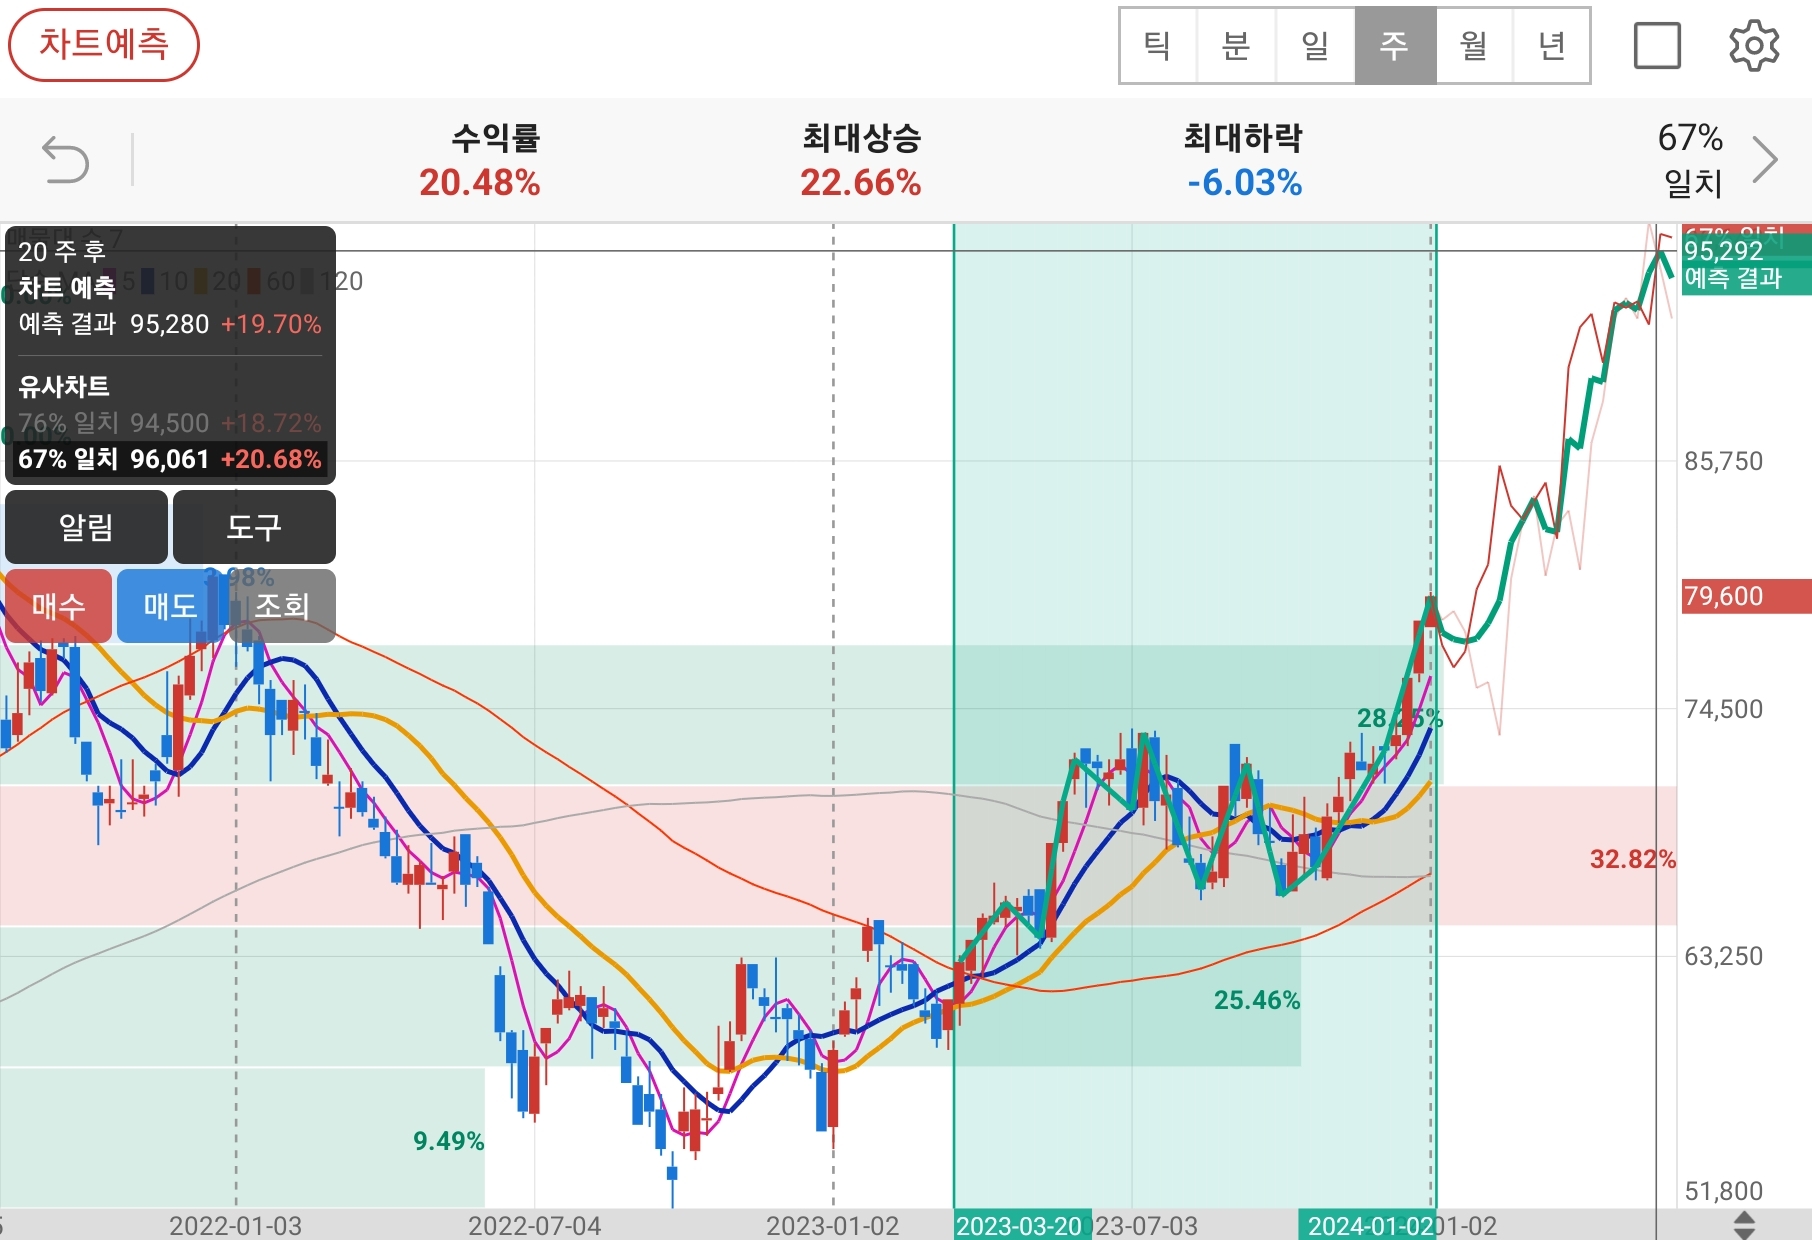Screen dimensions: 1812x1240
Task: Select the 틱 period tab
Action: pos(1158,46)
